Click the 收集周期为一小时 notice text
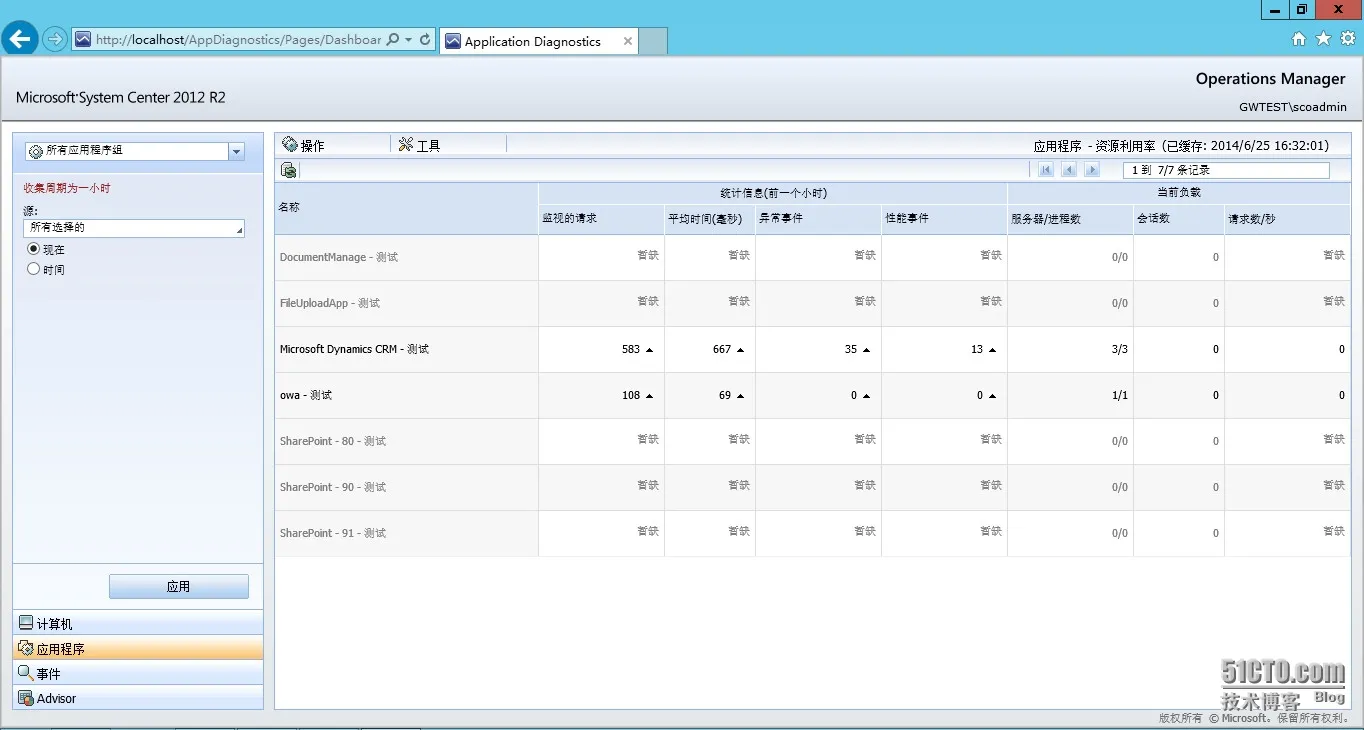 pos(67,188)
